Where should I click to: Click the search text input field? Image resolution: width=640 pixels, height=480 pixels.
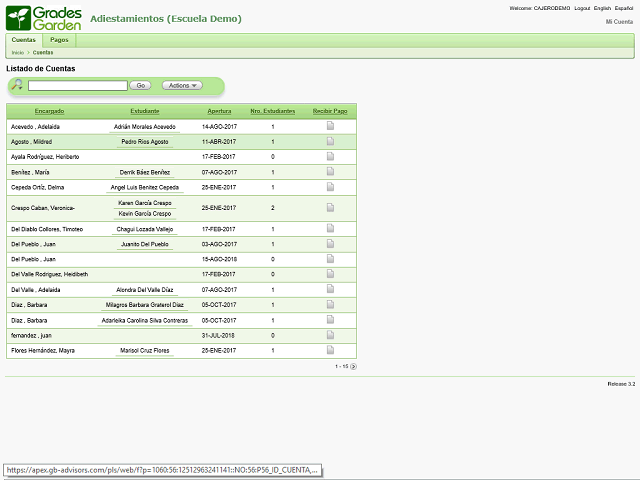coord(78,86)
